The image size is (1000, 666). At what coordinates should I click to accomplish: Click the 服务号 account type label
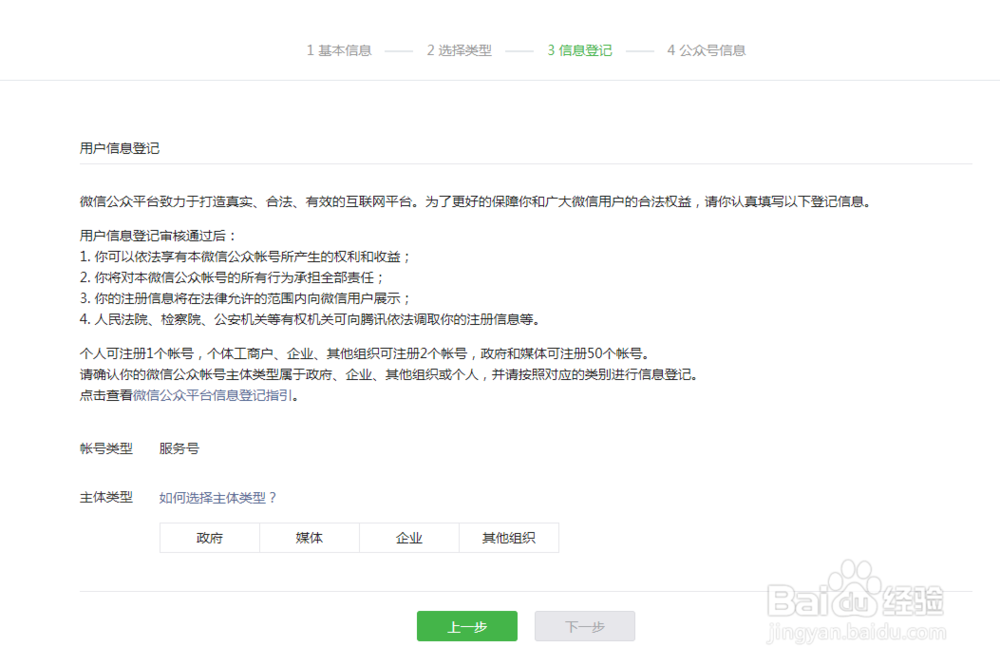pyautogui.click(x=178, y=448)
